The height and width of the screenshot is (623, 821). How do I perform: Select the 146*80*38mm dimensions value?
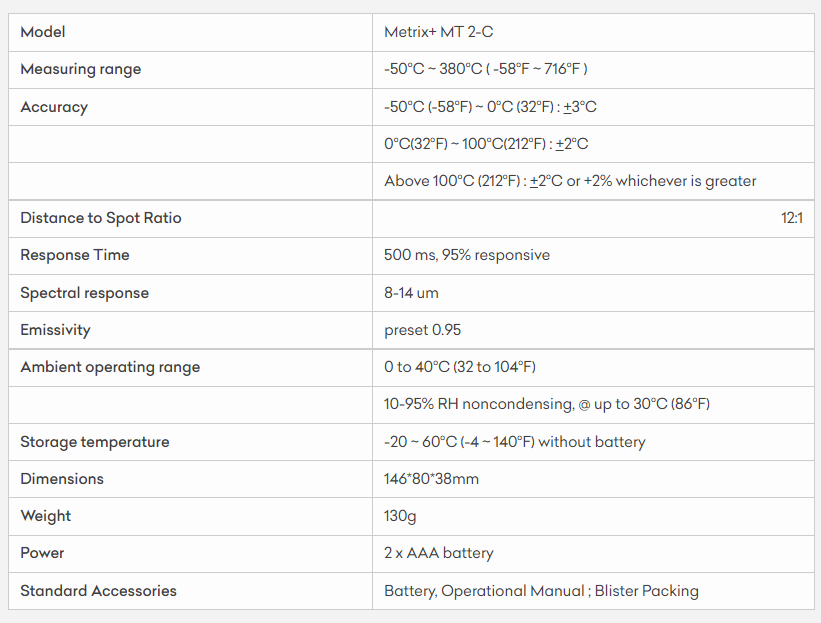[431, 479]
